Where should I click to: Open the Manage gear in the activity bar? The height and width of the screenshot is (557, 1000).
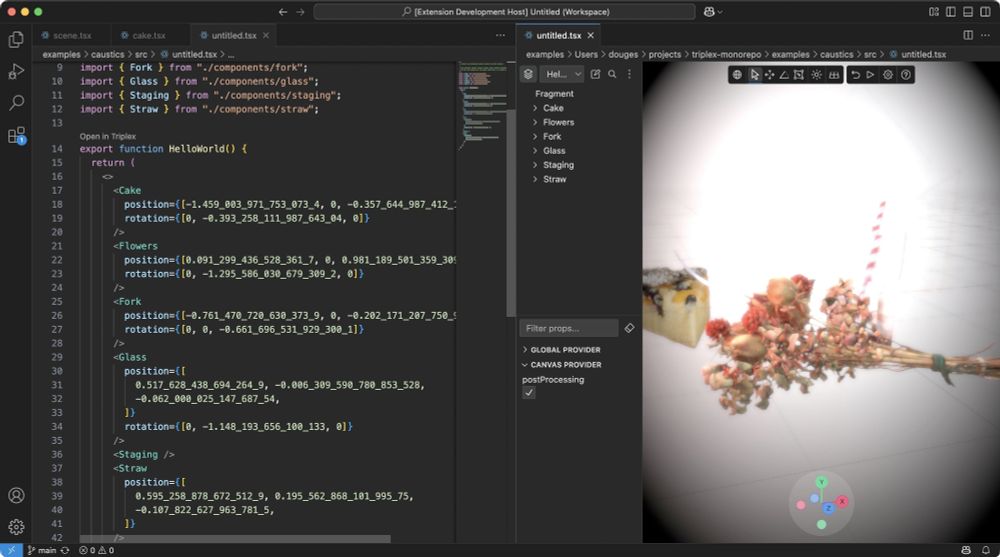16,526
